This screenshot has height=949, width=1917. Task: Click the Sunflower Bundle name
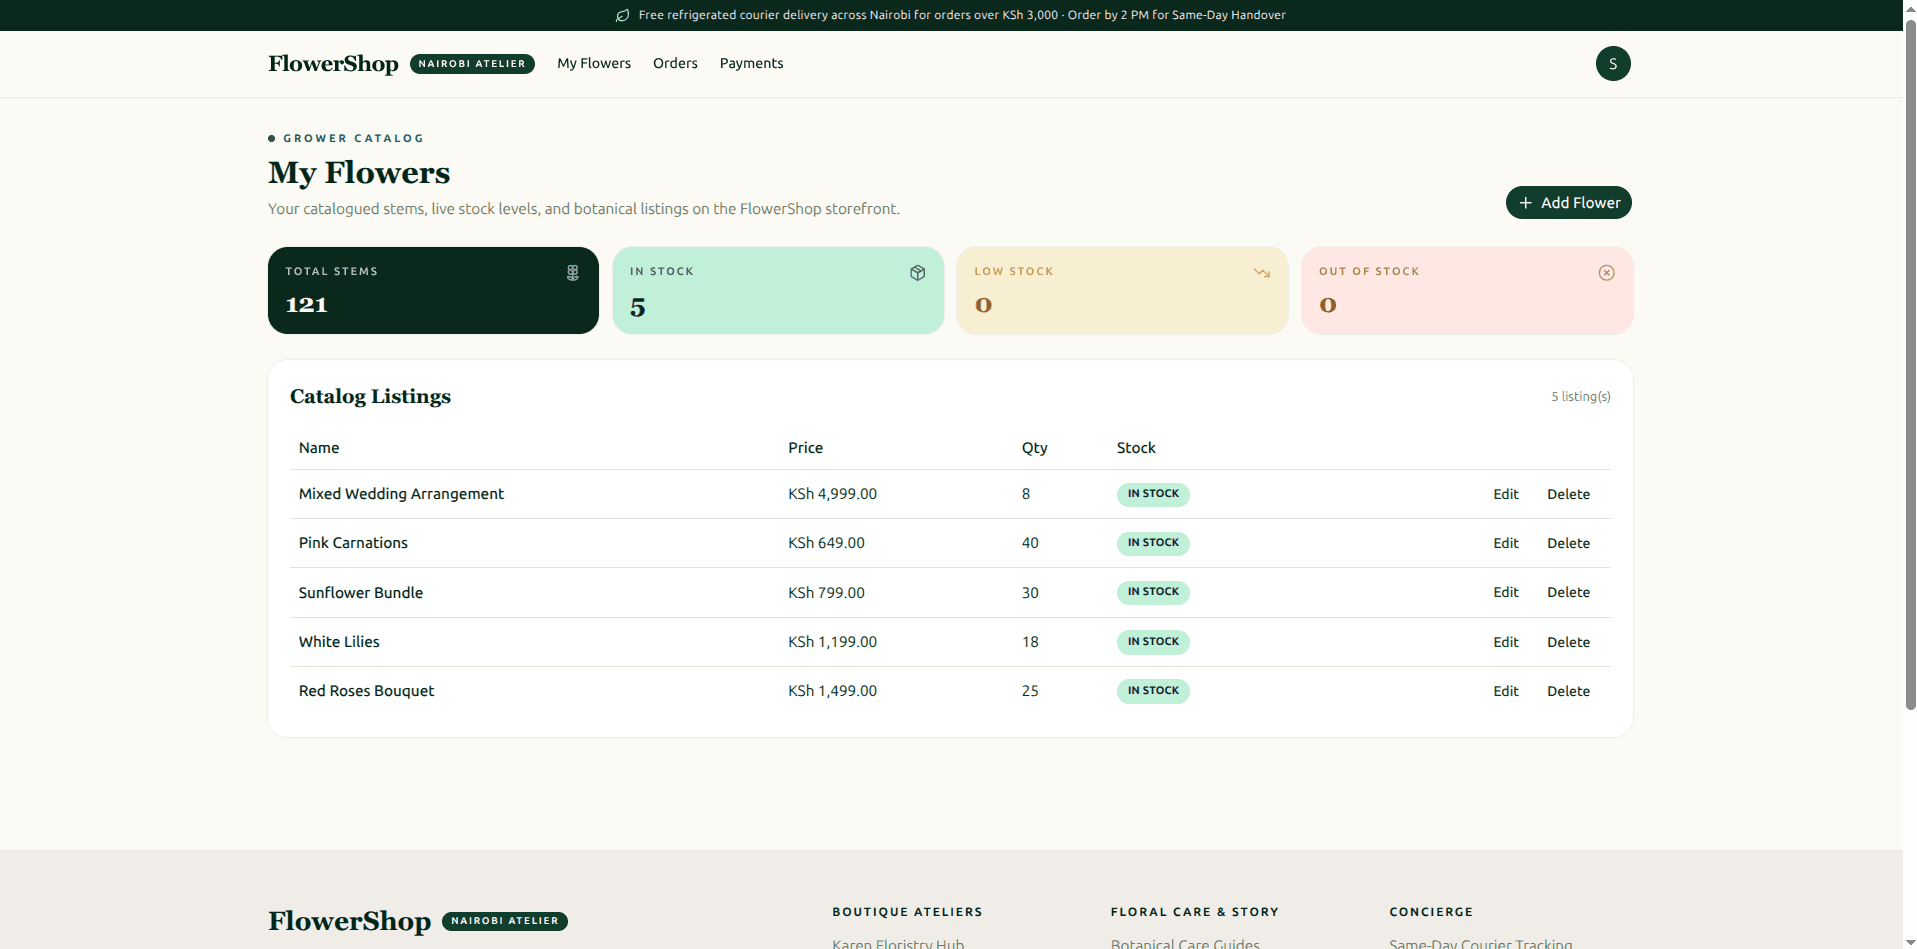pyautogui.click(x=361, y=592)
